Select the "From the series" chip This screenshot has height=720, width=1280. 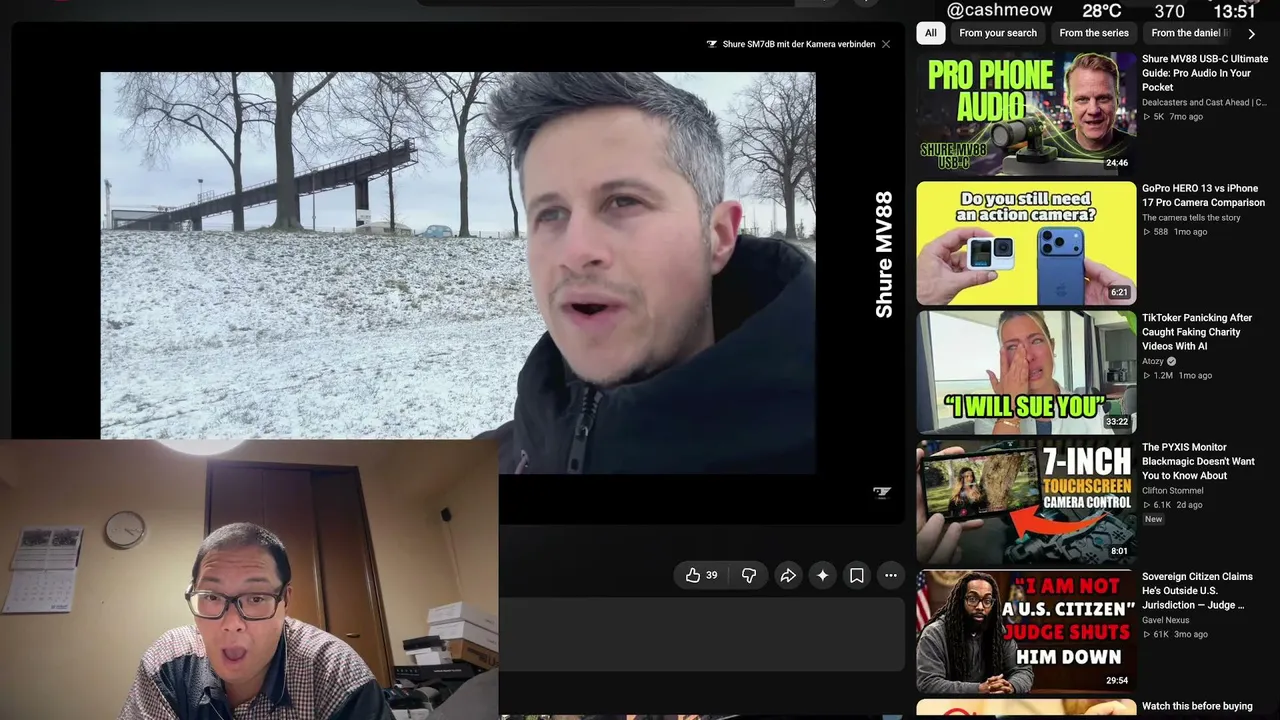1094,33
